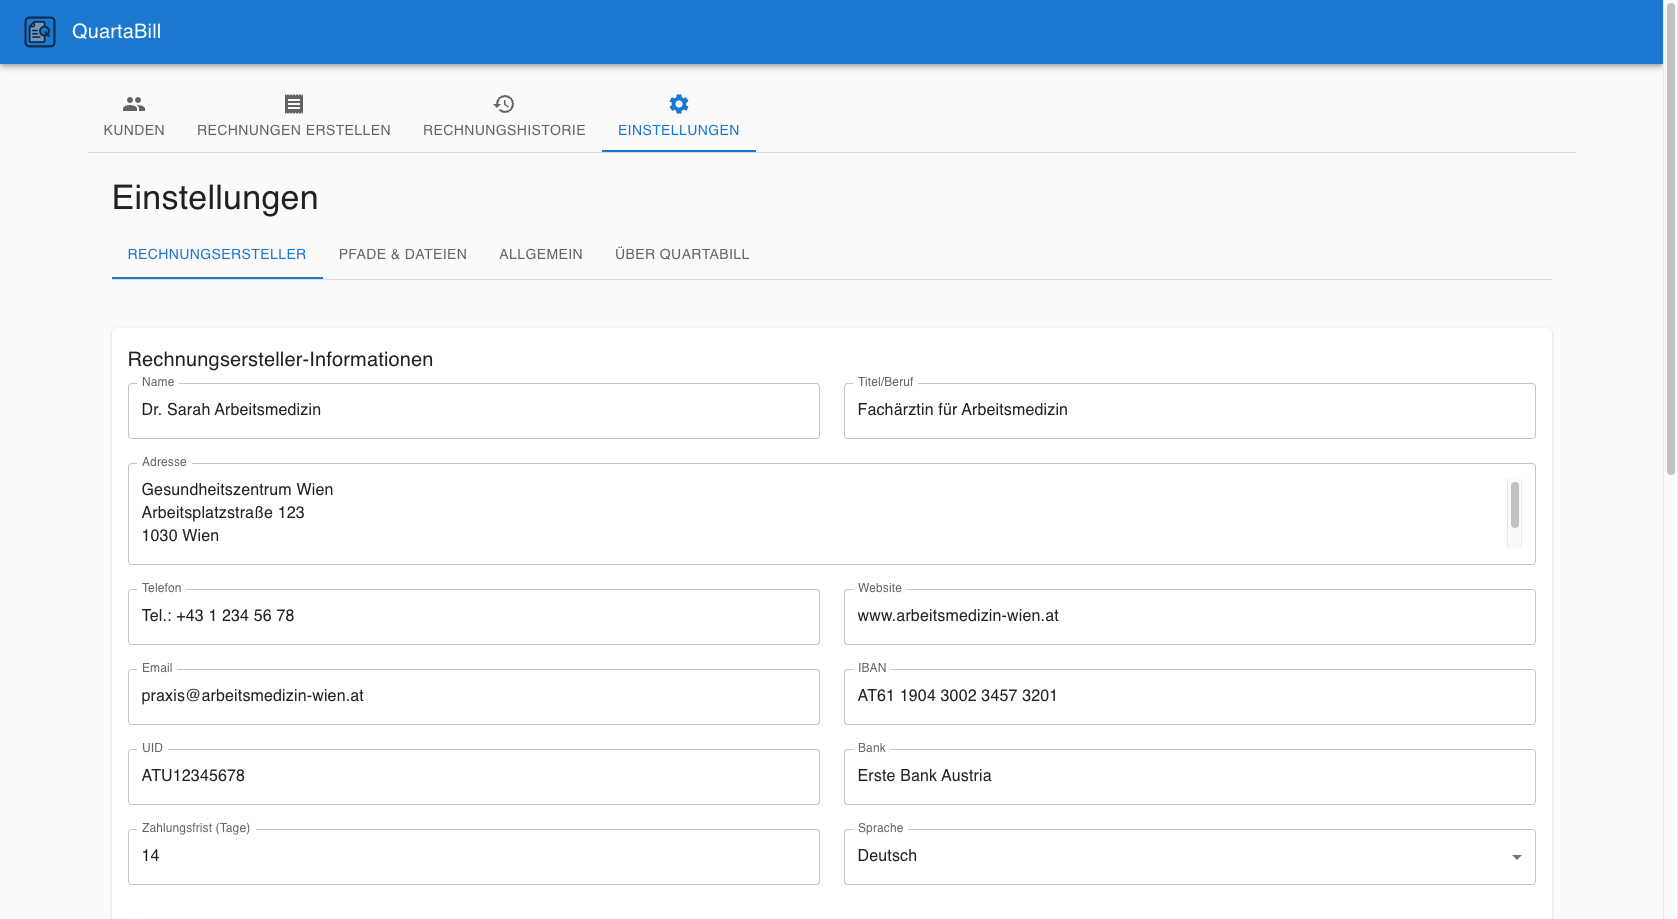
Task: Click the Name field showing Dr. Sarah Arbeitsmedizin
Action: click(x=473, y=410)
